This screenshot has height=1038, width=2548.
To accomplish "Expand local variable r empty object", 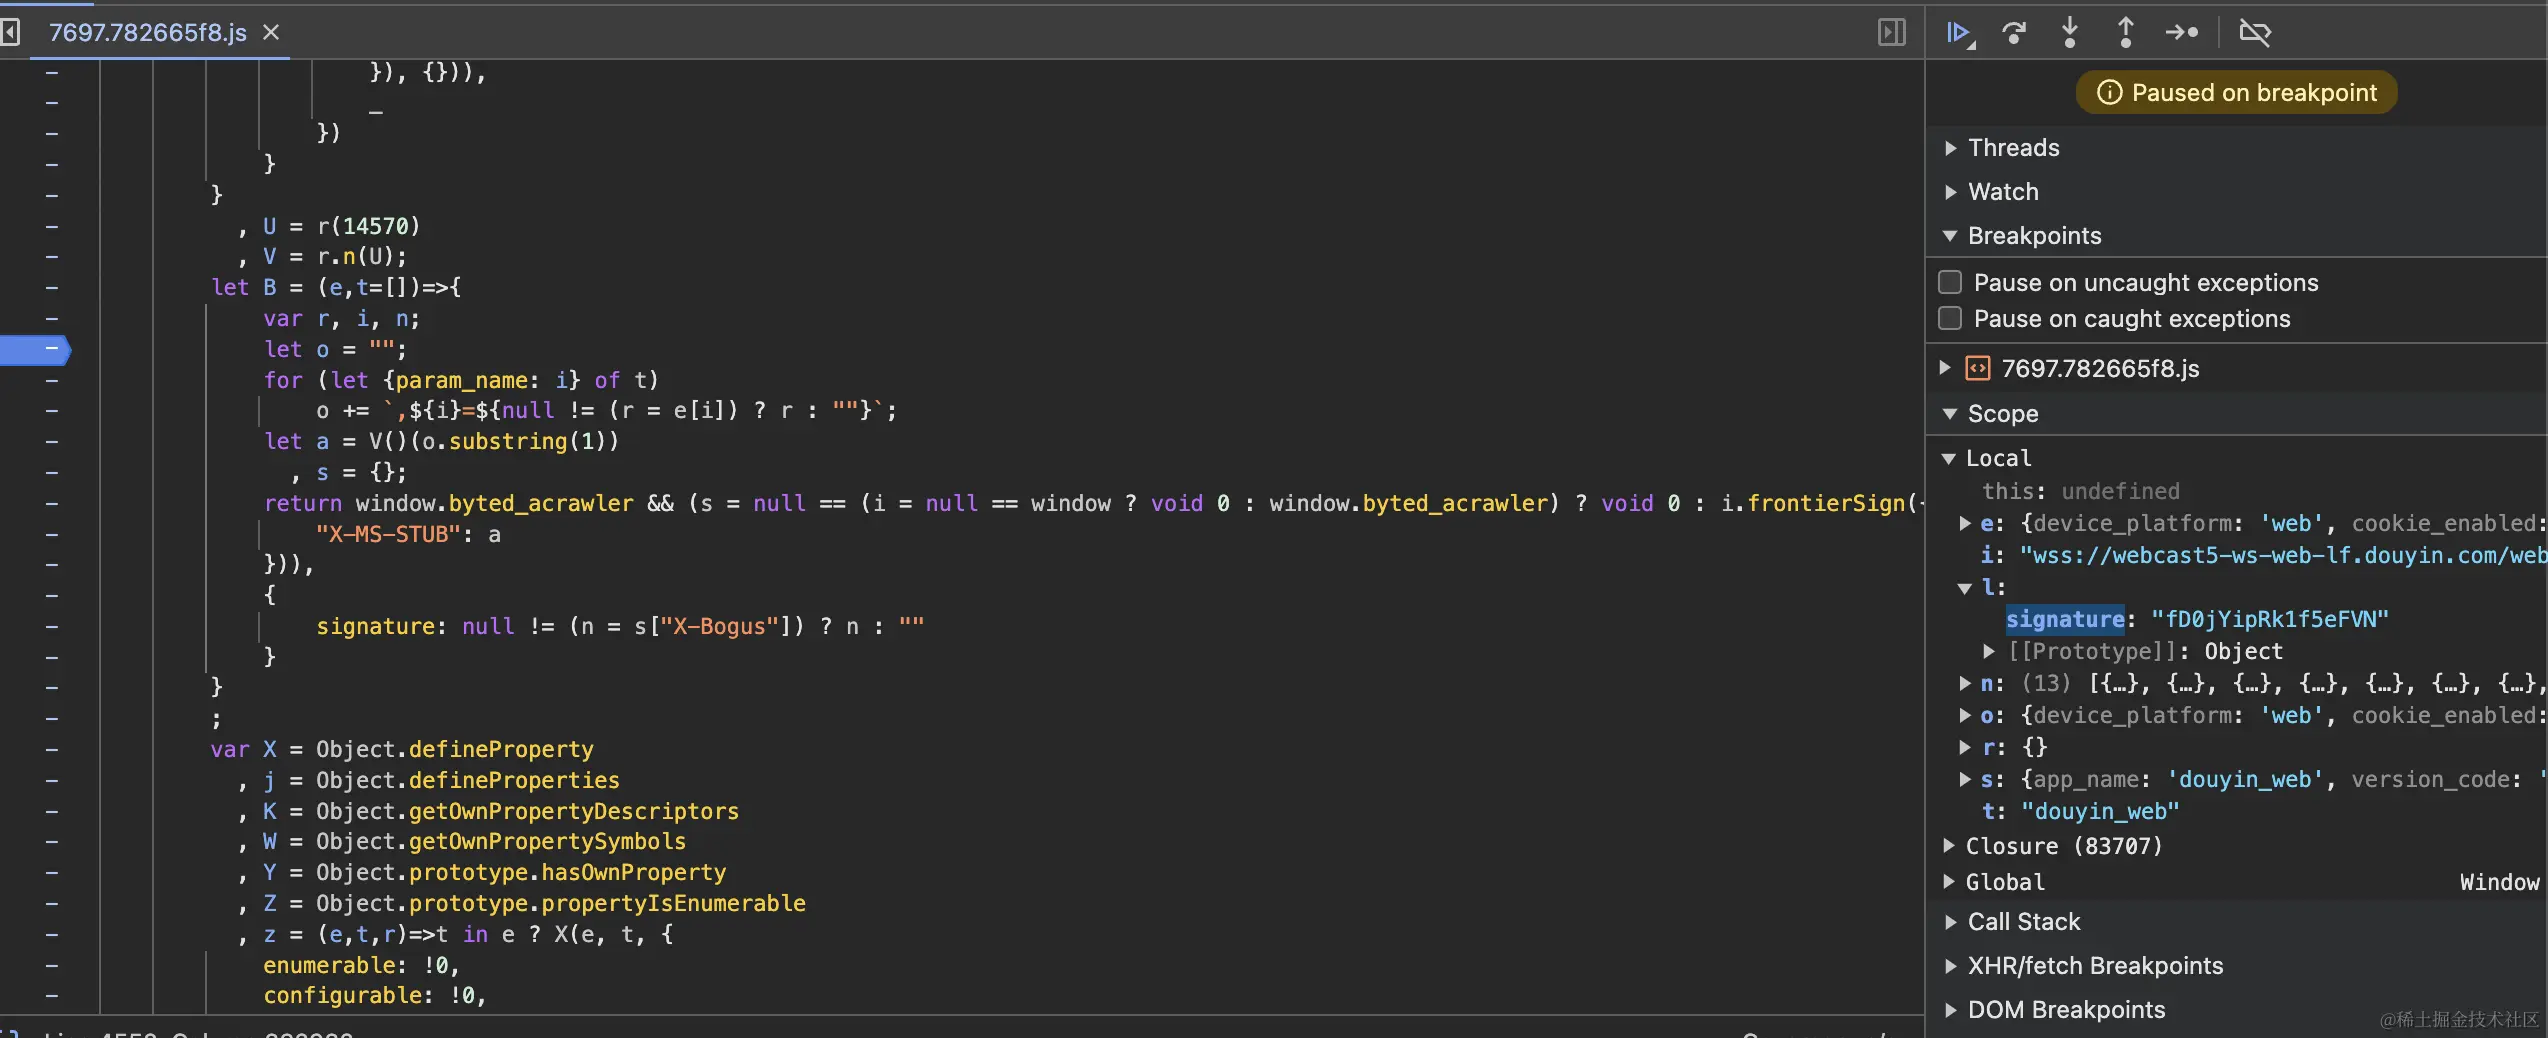I will pyautogui.click(x=1966, y=747).
